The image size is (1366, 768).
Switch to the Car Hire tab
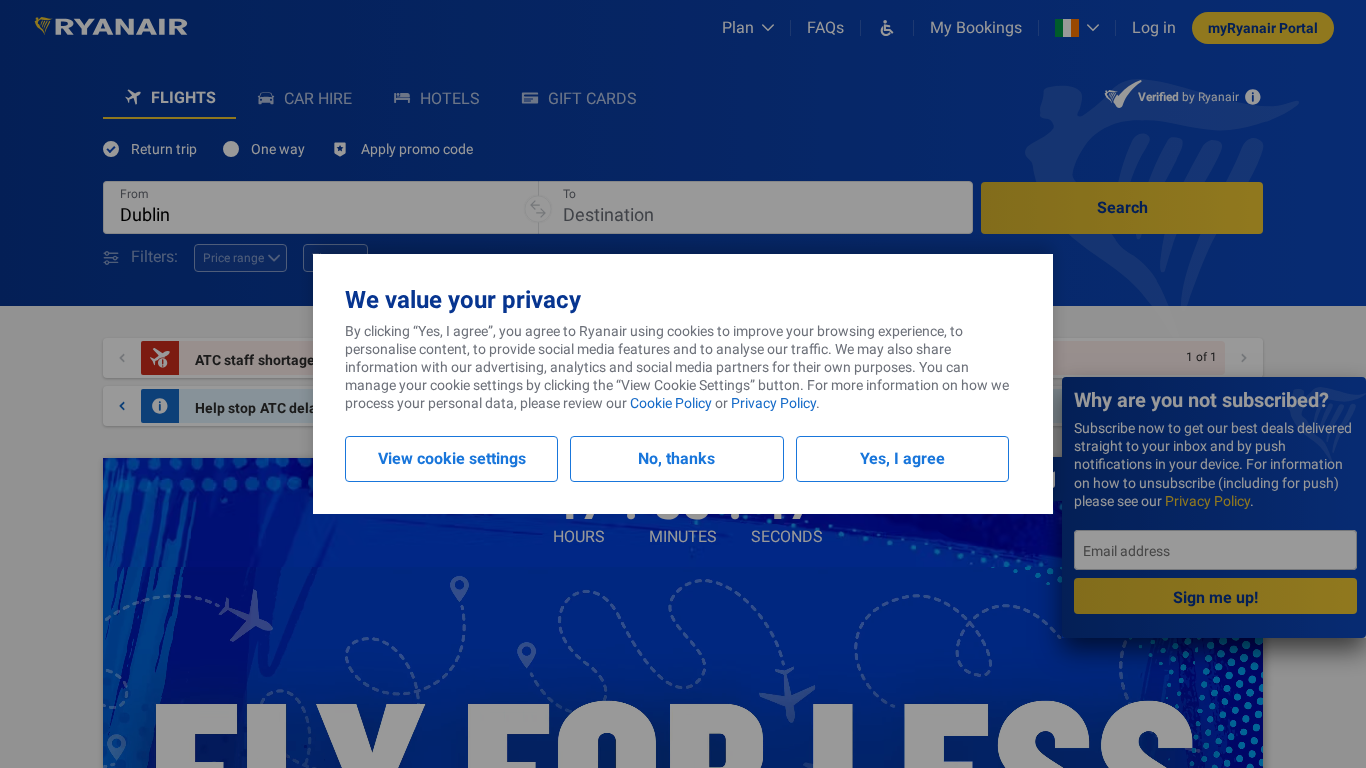(305, 98)
